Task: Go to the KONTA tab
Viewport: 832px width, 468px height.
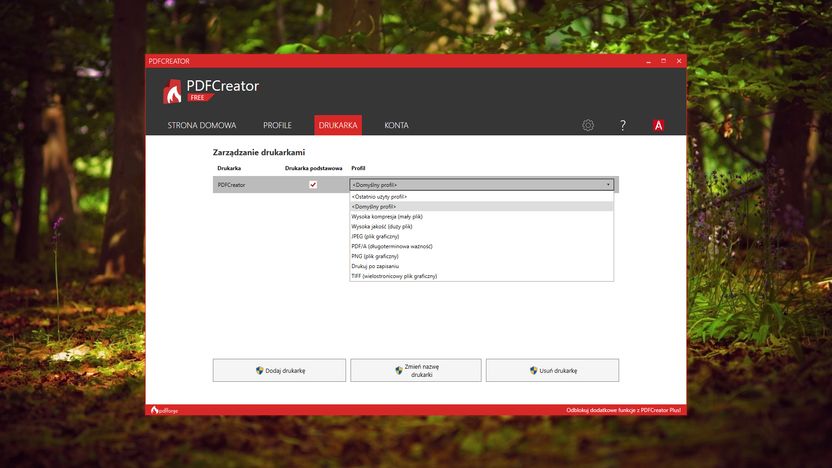Action: click(396, 125)
